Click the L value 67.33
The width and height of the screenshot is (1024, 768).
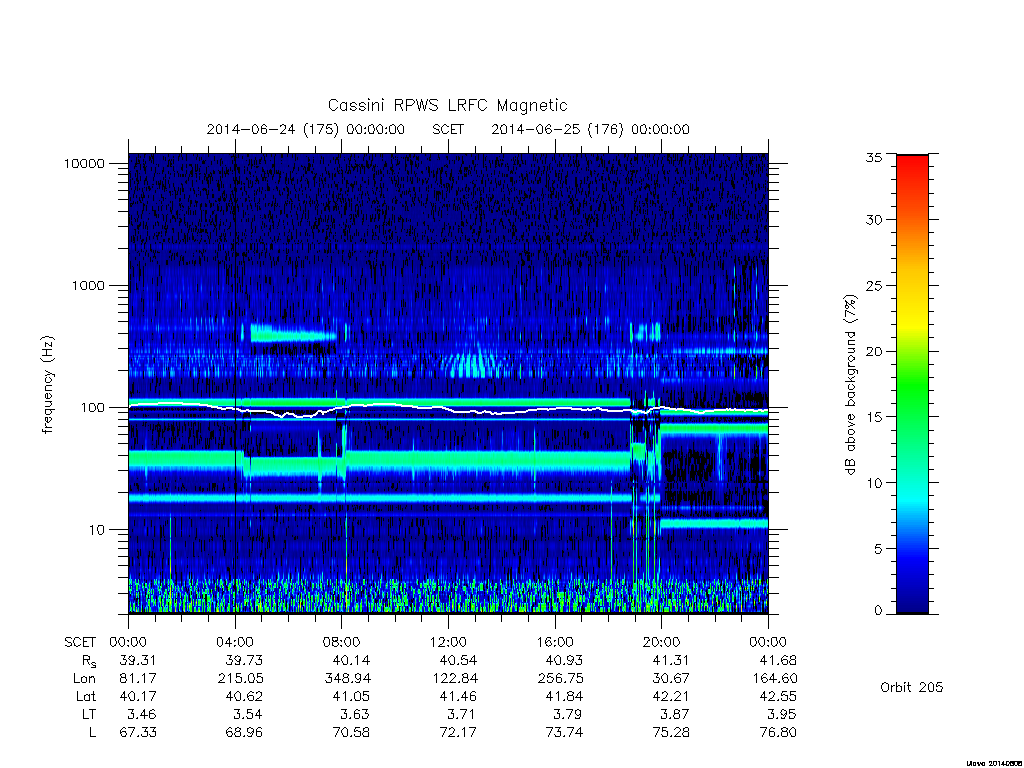click(x=138, y=733)
